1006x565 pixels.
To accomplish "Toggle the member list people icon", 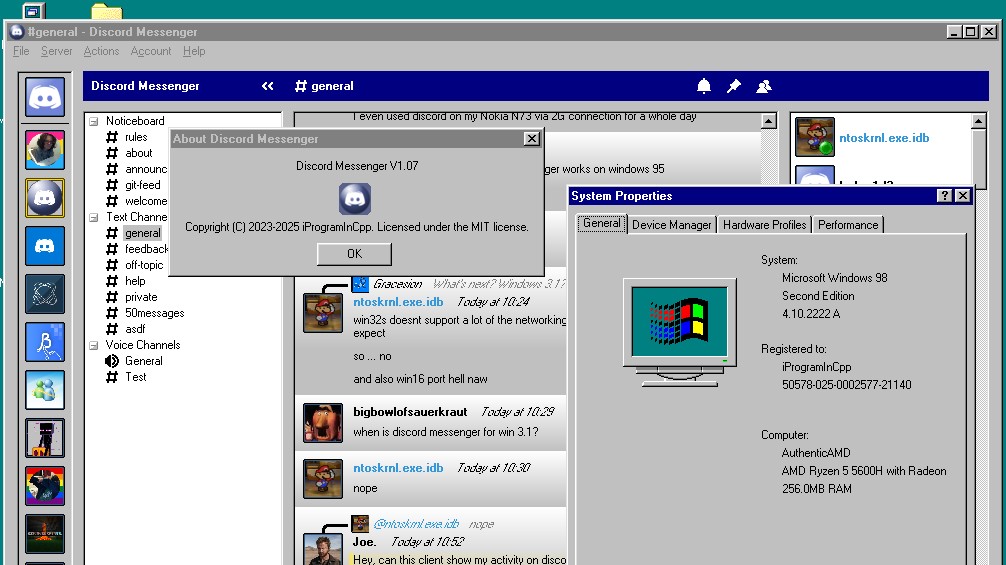I will [764, 87].
